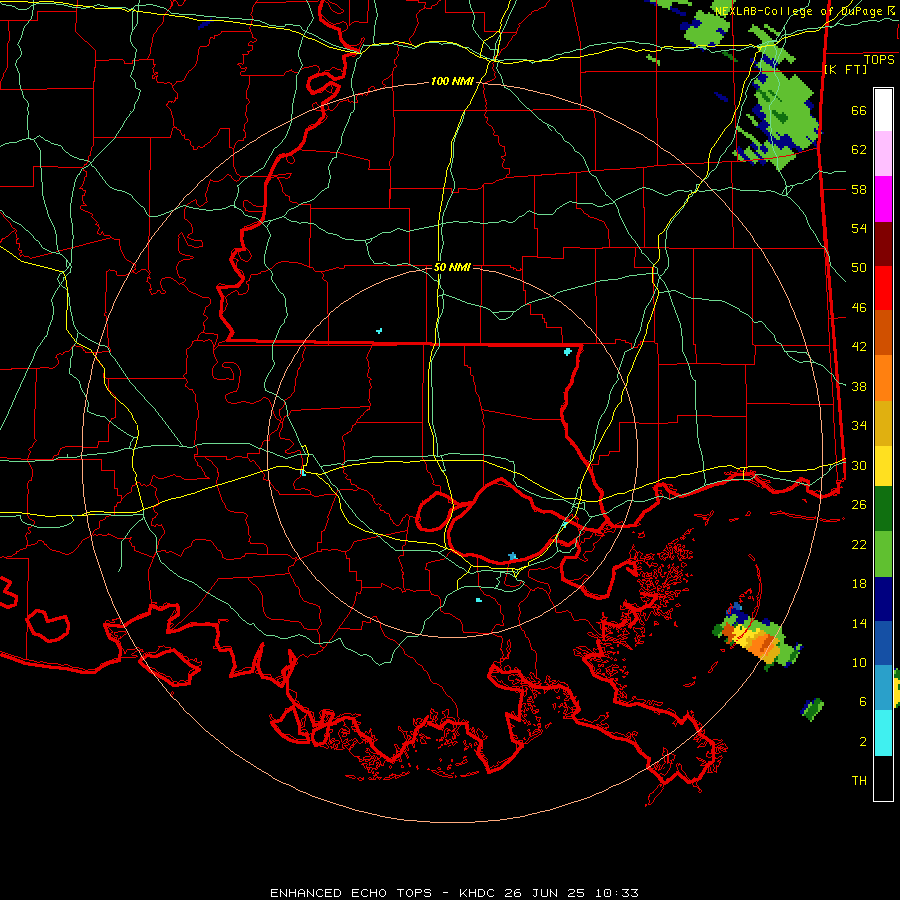The height and width of the screenshot is (900, 900).
Task: Click the bright red legend color band
Action: click(883, 288)
